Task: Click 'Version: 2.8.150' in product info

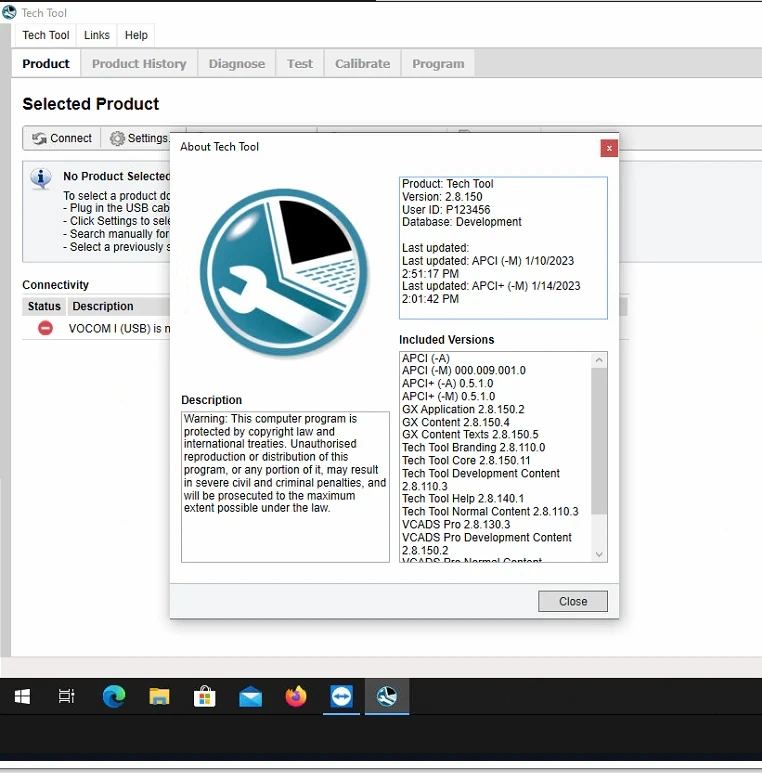Action: pyautogui.click(x=442, y=197)
